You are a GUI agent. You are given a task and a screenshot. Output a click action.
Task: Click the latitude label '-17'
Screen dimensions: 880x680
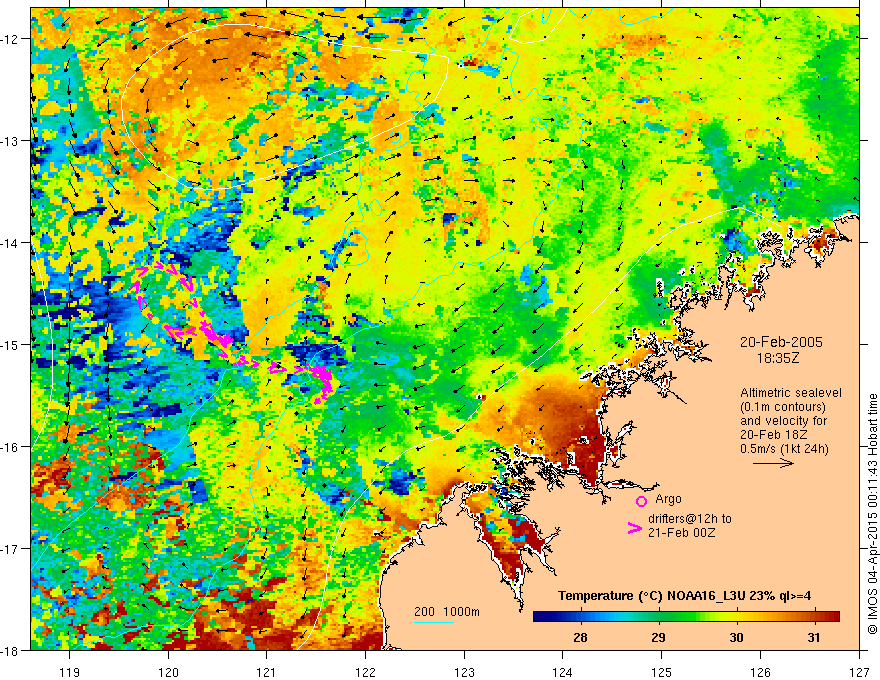click(12, 549)
